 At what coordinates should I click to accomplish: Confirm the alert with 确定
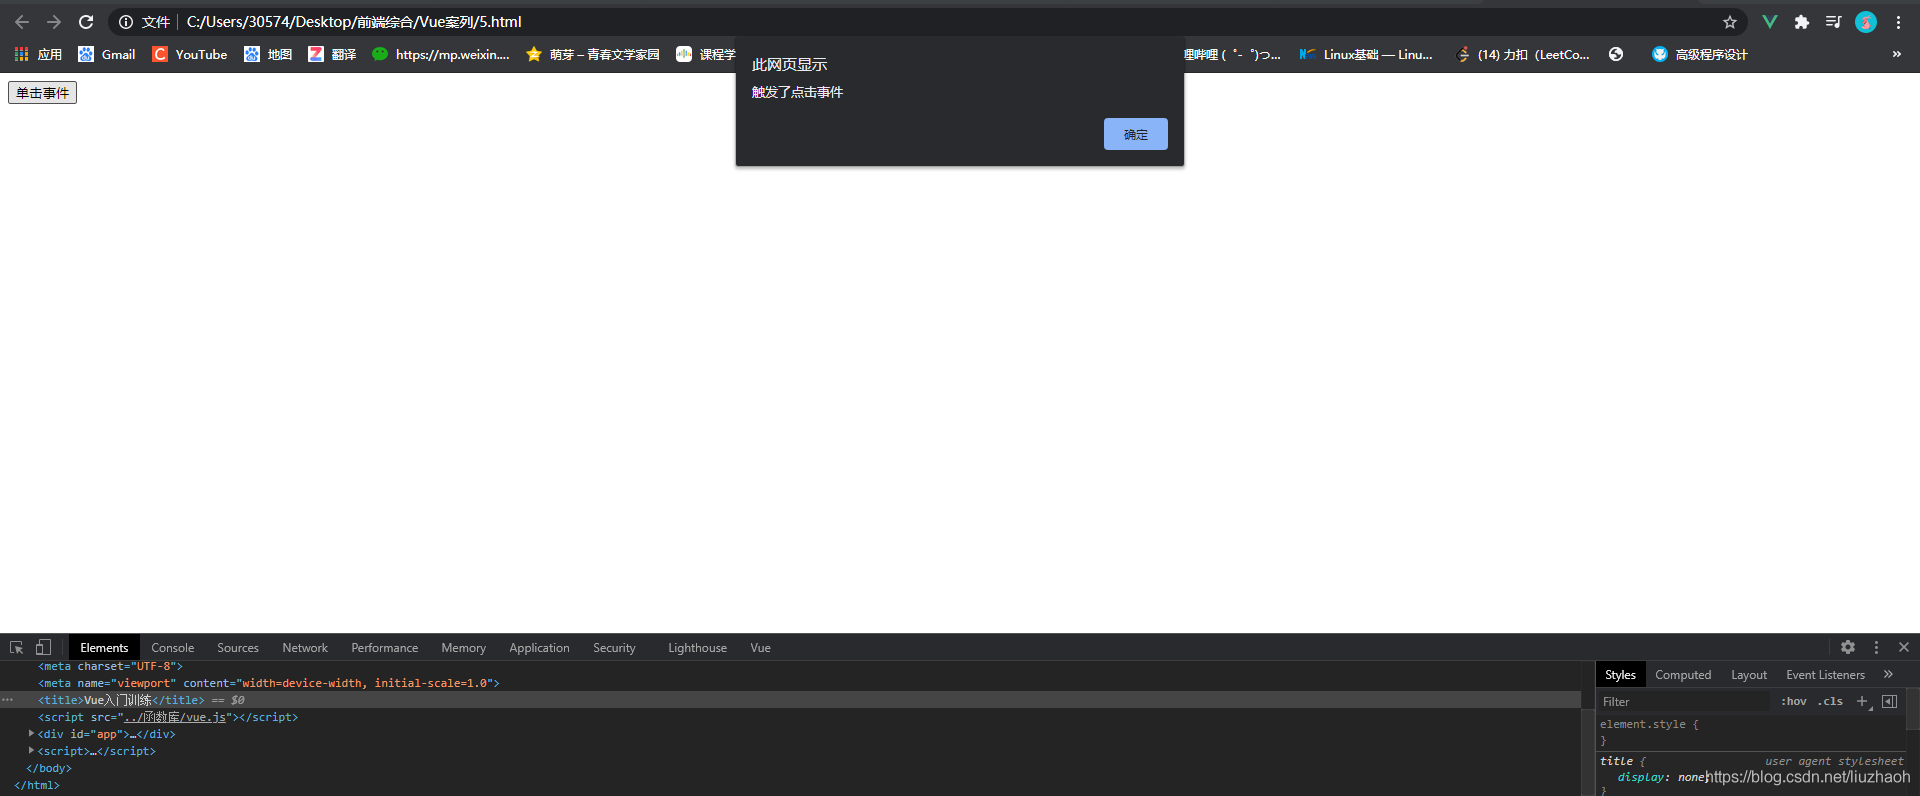pyautogui.click(x=1135, y=134)
